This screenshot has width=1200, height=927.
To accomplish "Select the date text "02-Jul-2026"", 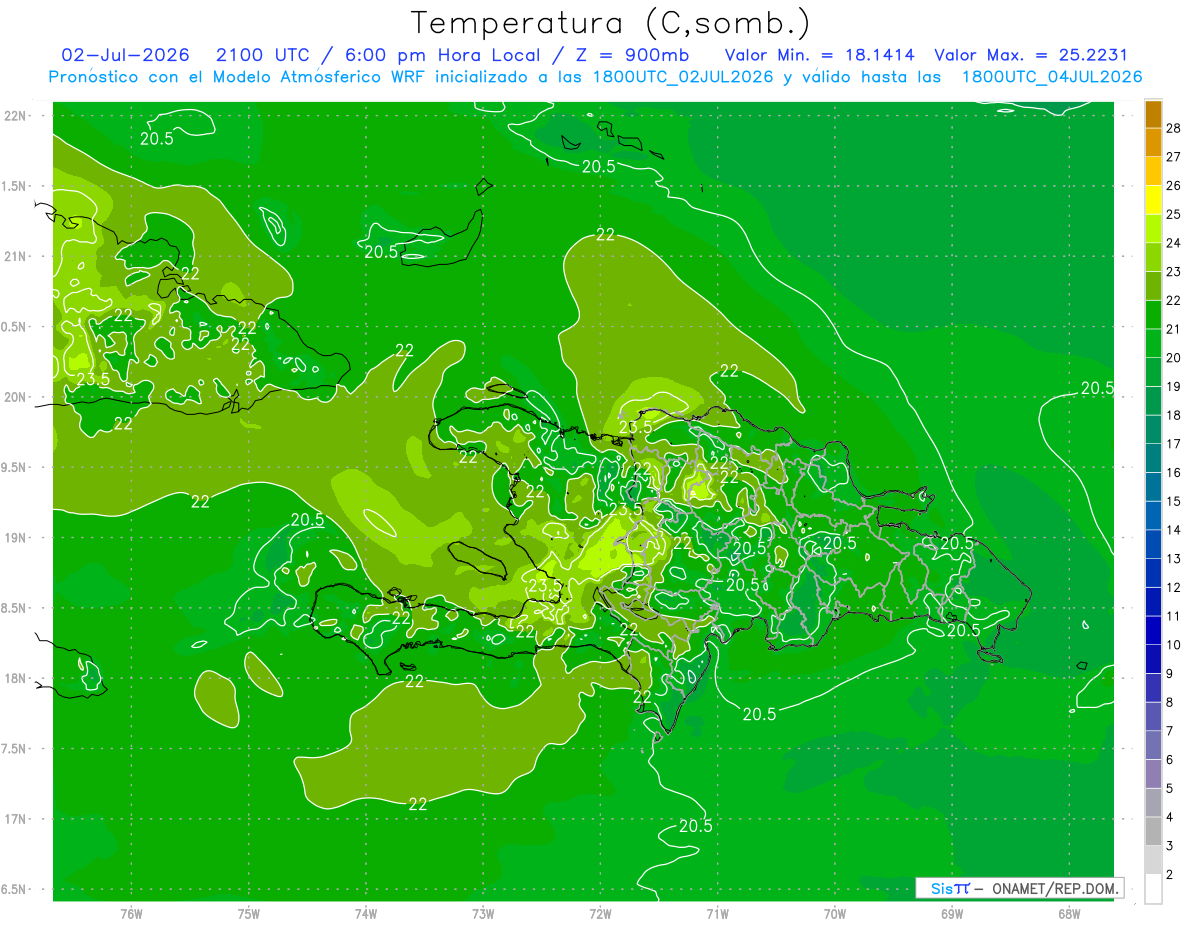I will (125, 55).
